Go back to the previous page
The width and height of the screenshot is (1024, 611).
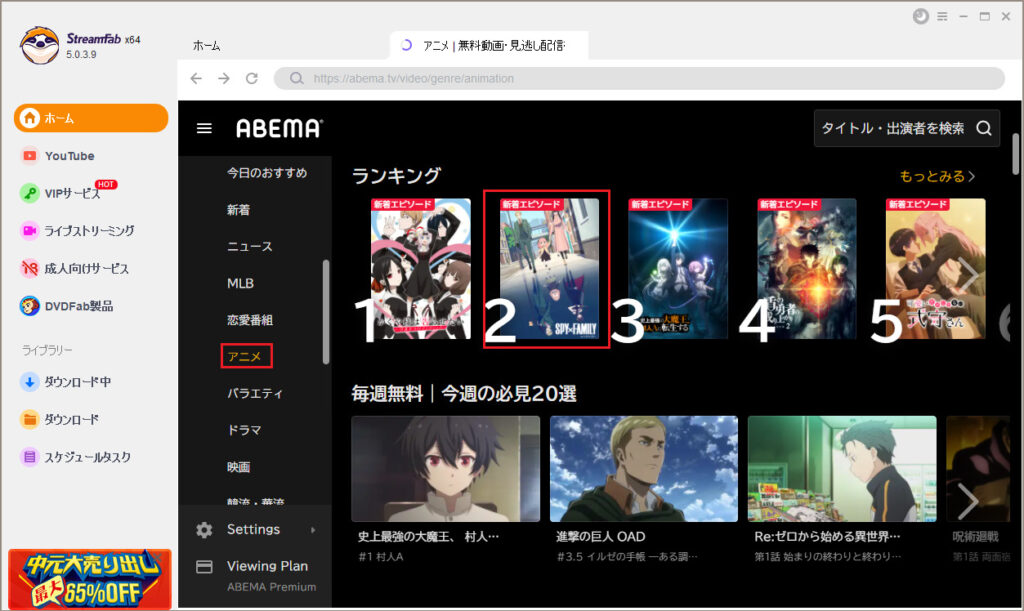tap(196, 78)
